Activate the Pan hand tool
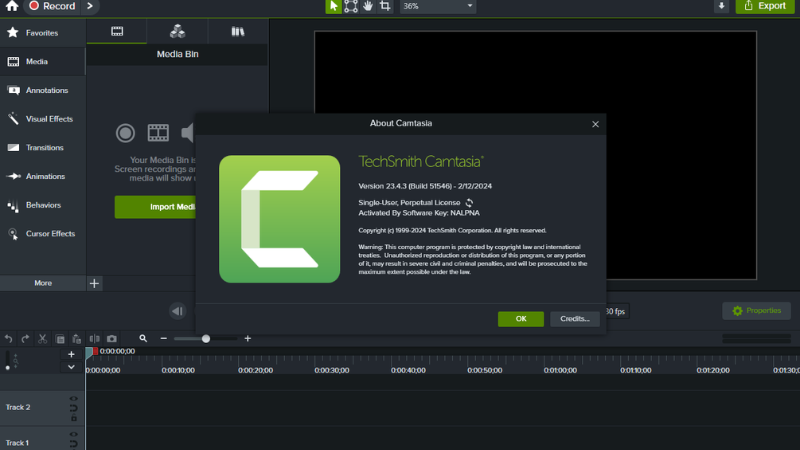Viewport: 800px width, 450px height. pyautogui.click(x=368, y=6)
